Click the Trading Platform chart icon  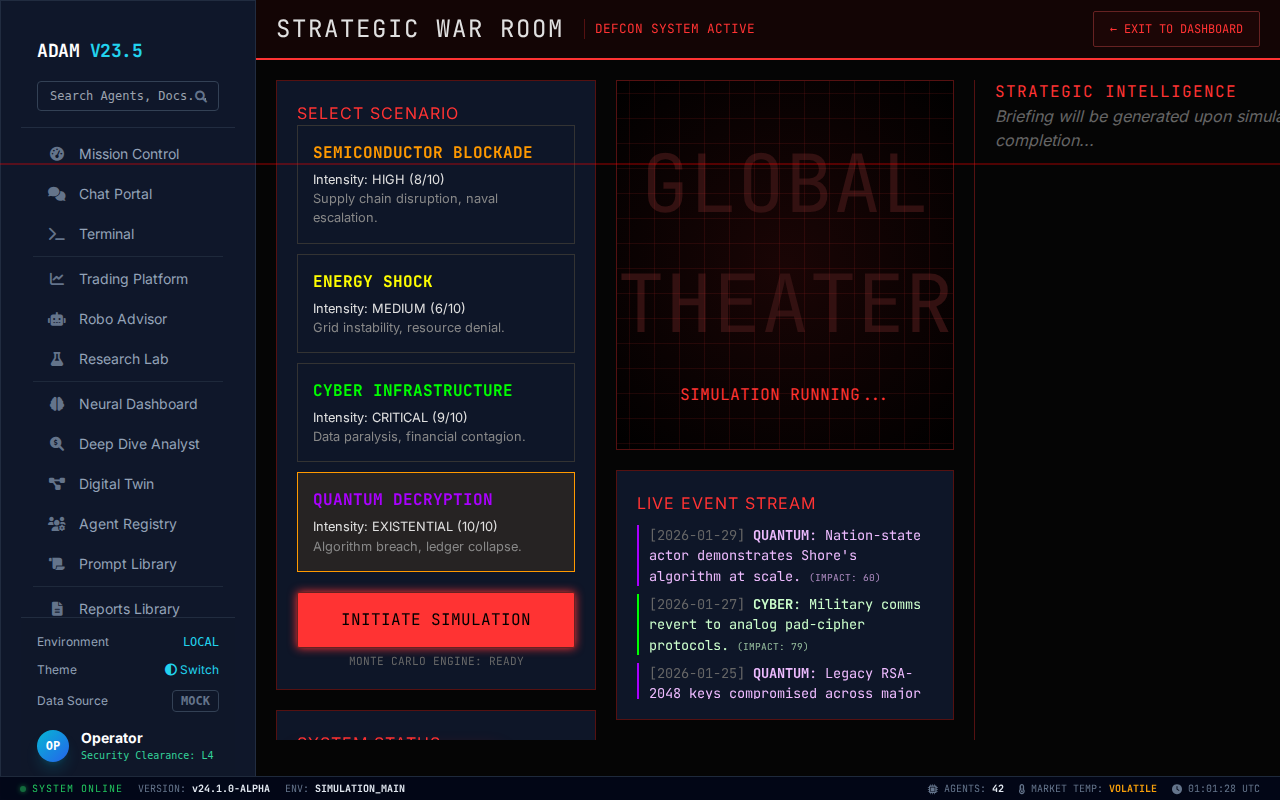click(57, 279)
